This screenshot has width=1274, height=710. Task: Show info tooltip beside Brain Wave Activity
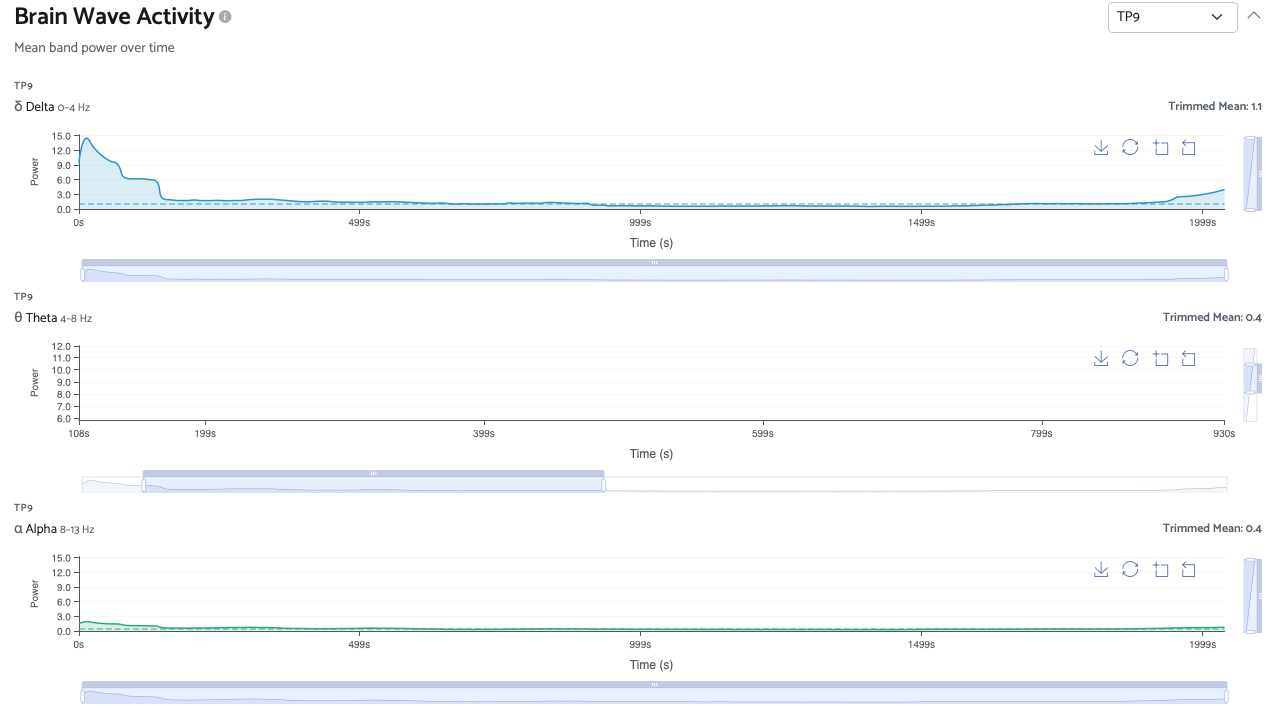(x=225, y=17)
